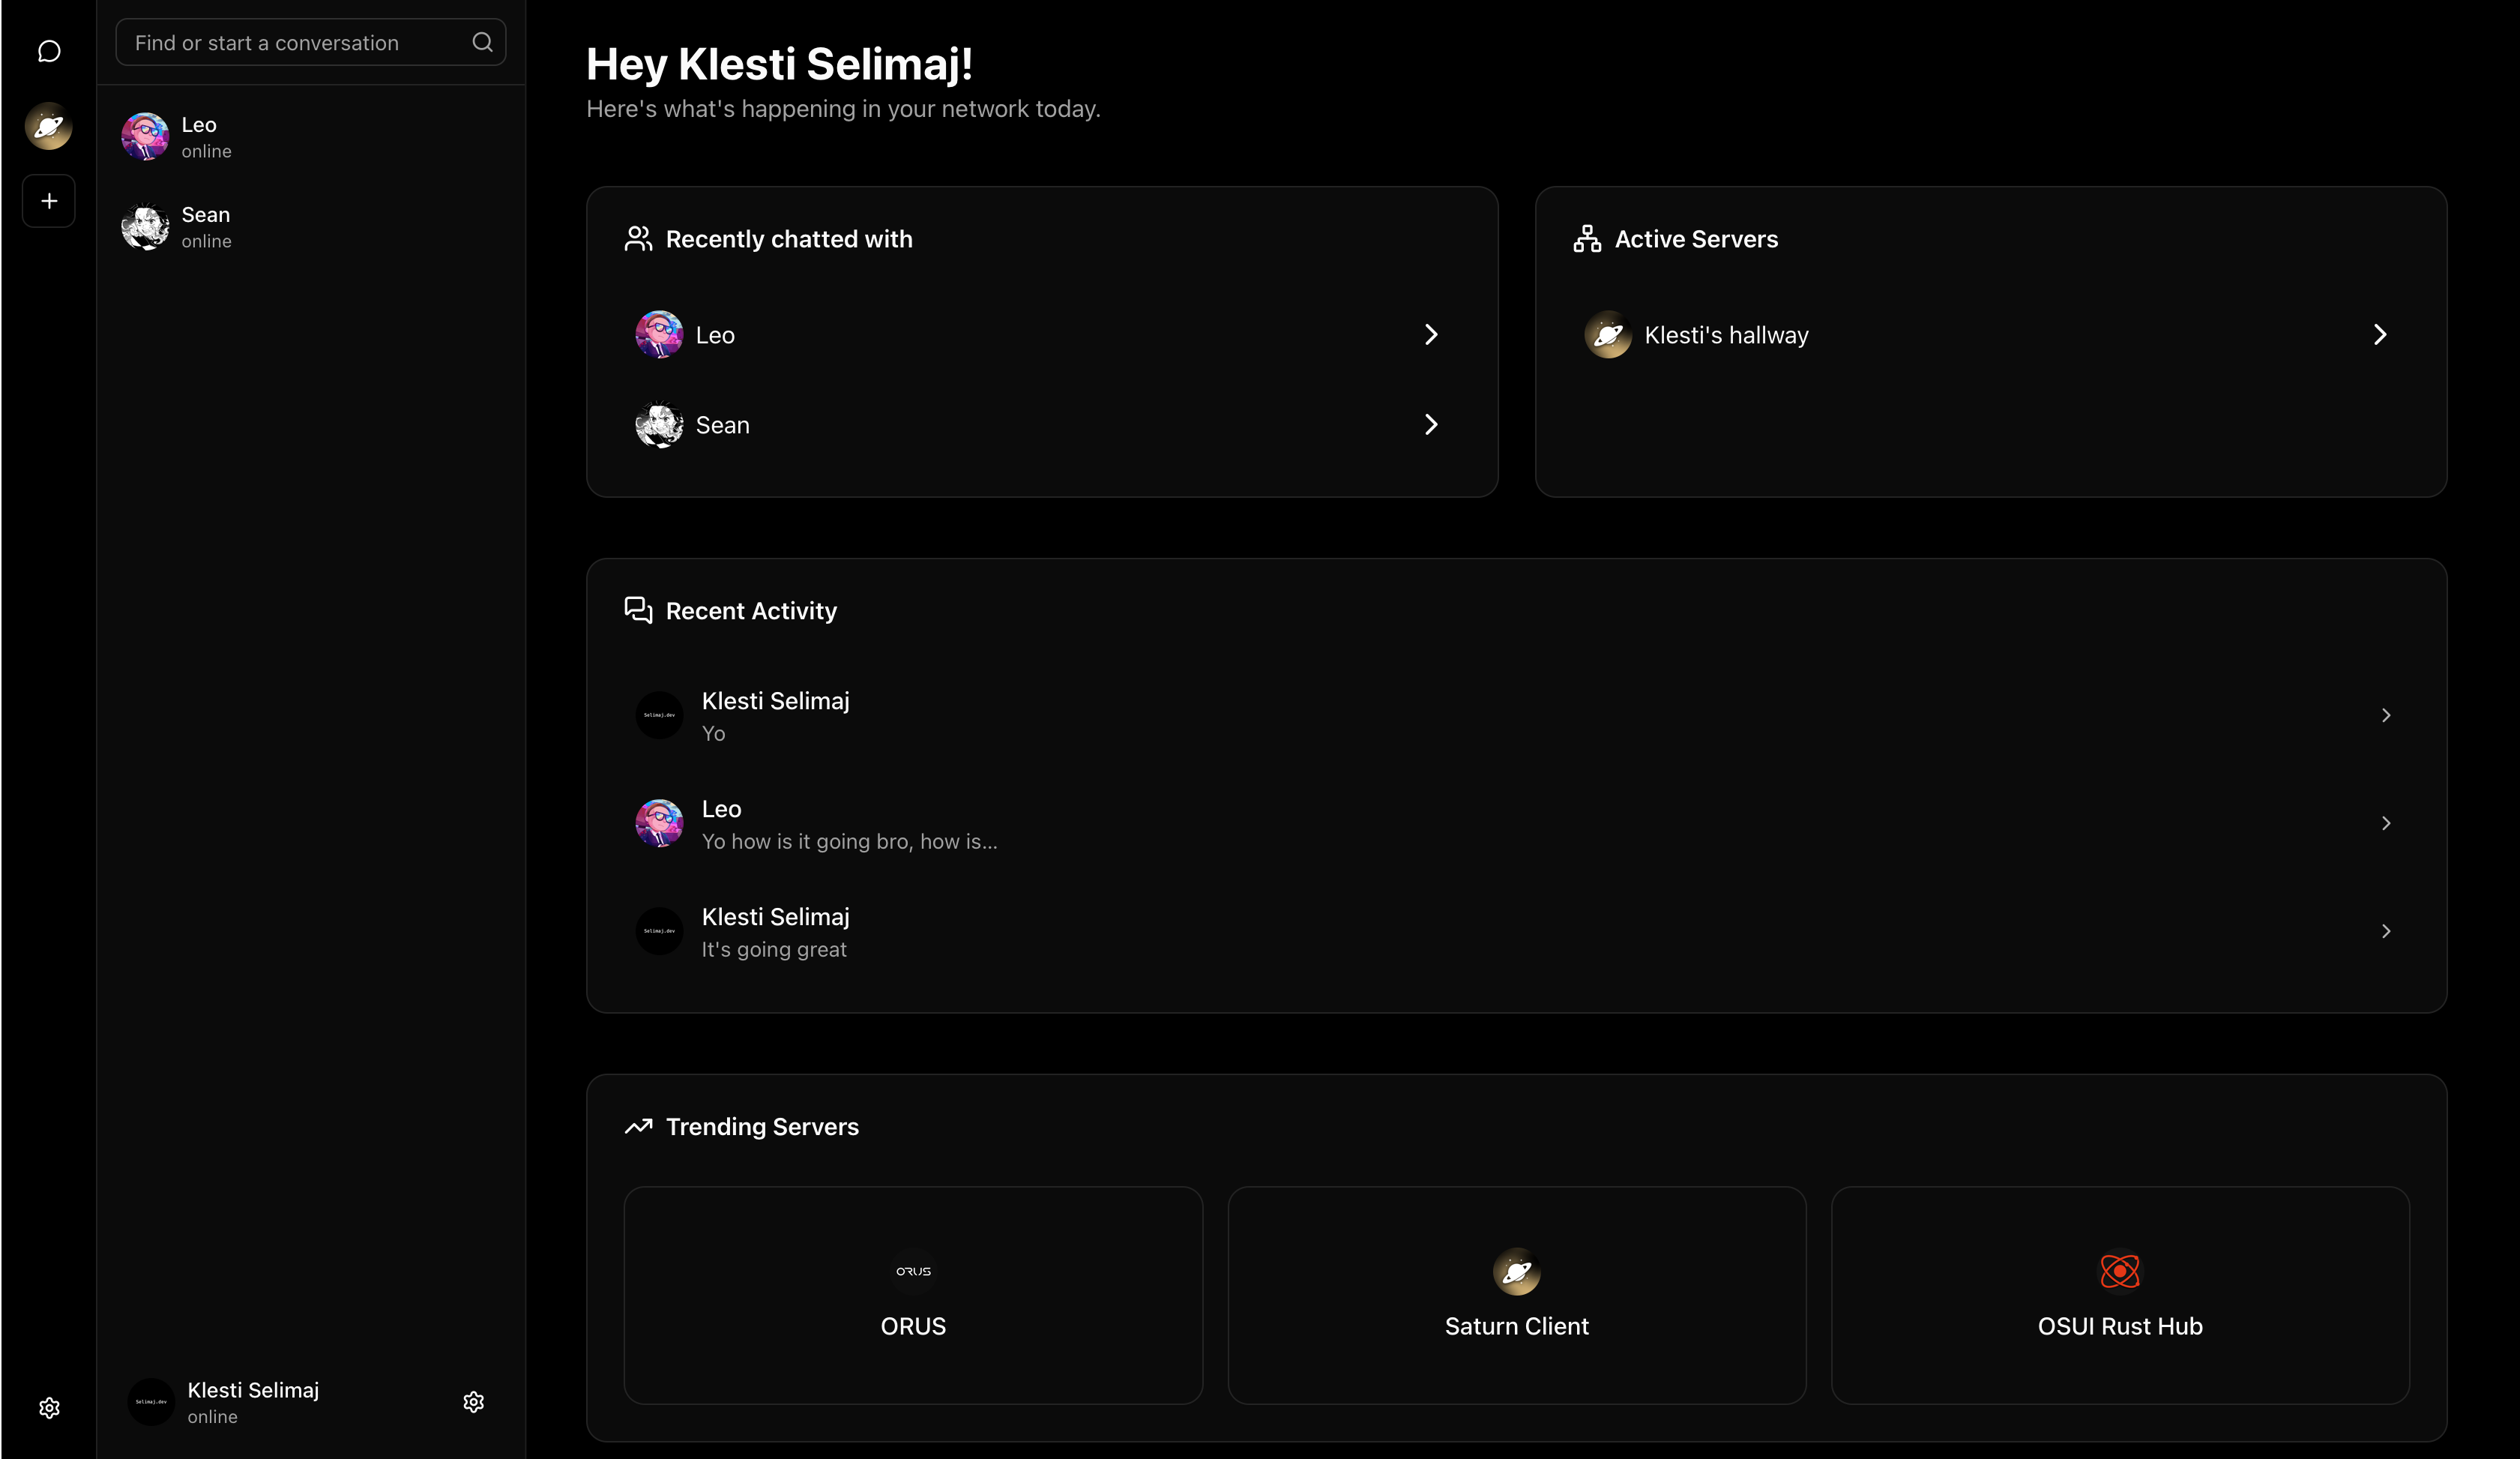Image resolution: width=2520 pixels, height=1459 pixels.
Task: Open the OSUI Rust Hub server card
Action: click(2120, 1295)
